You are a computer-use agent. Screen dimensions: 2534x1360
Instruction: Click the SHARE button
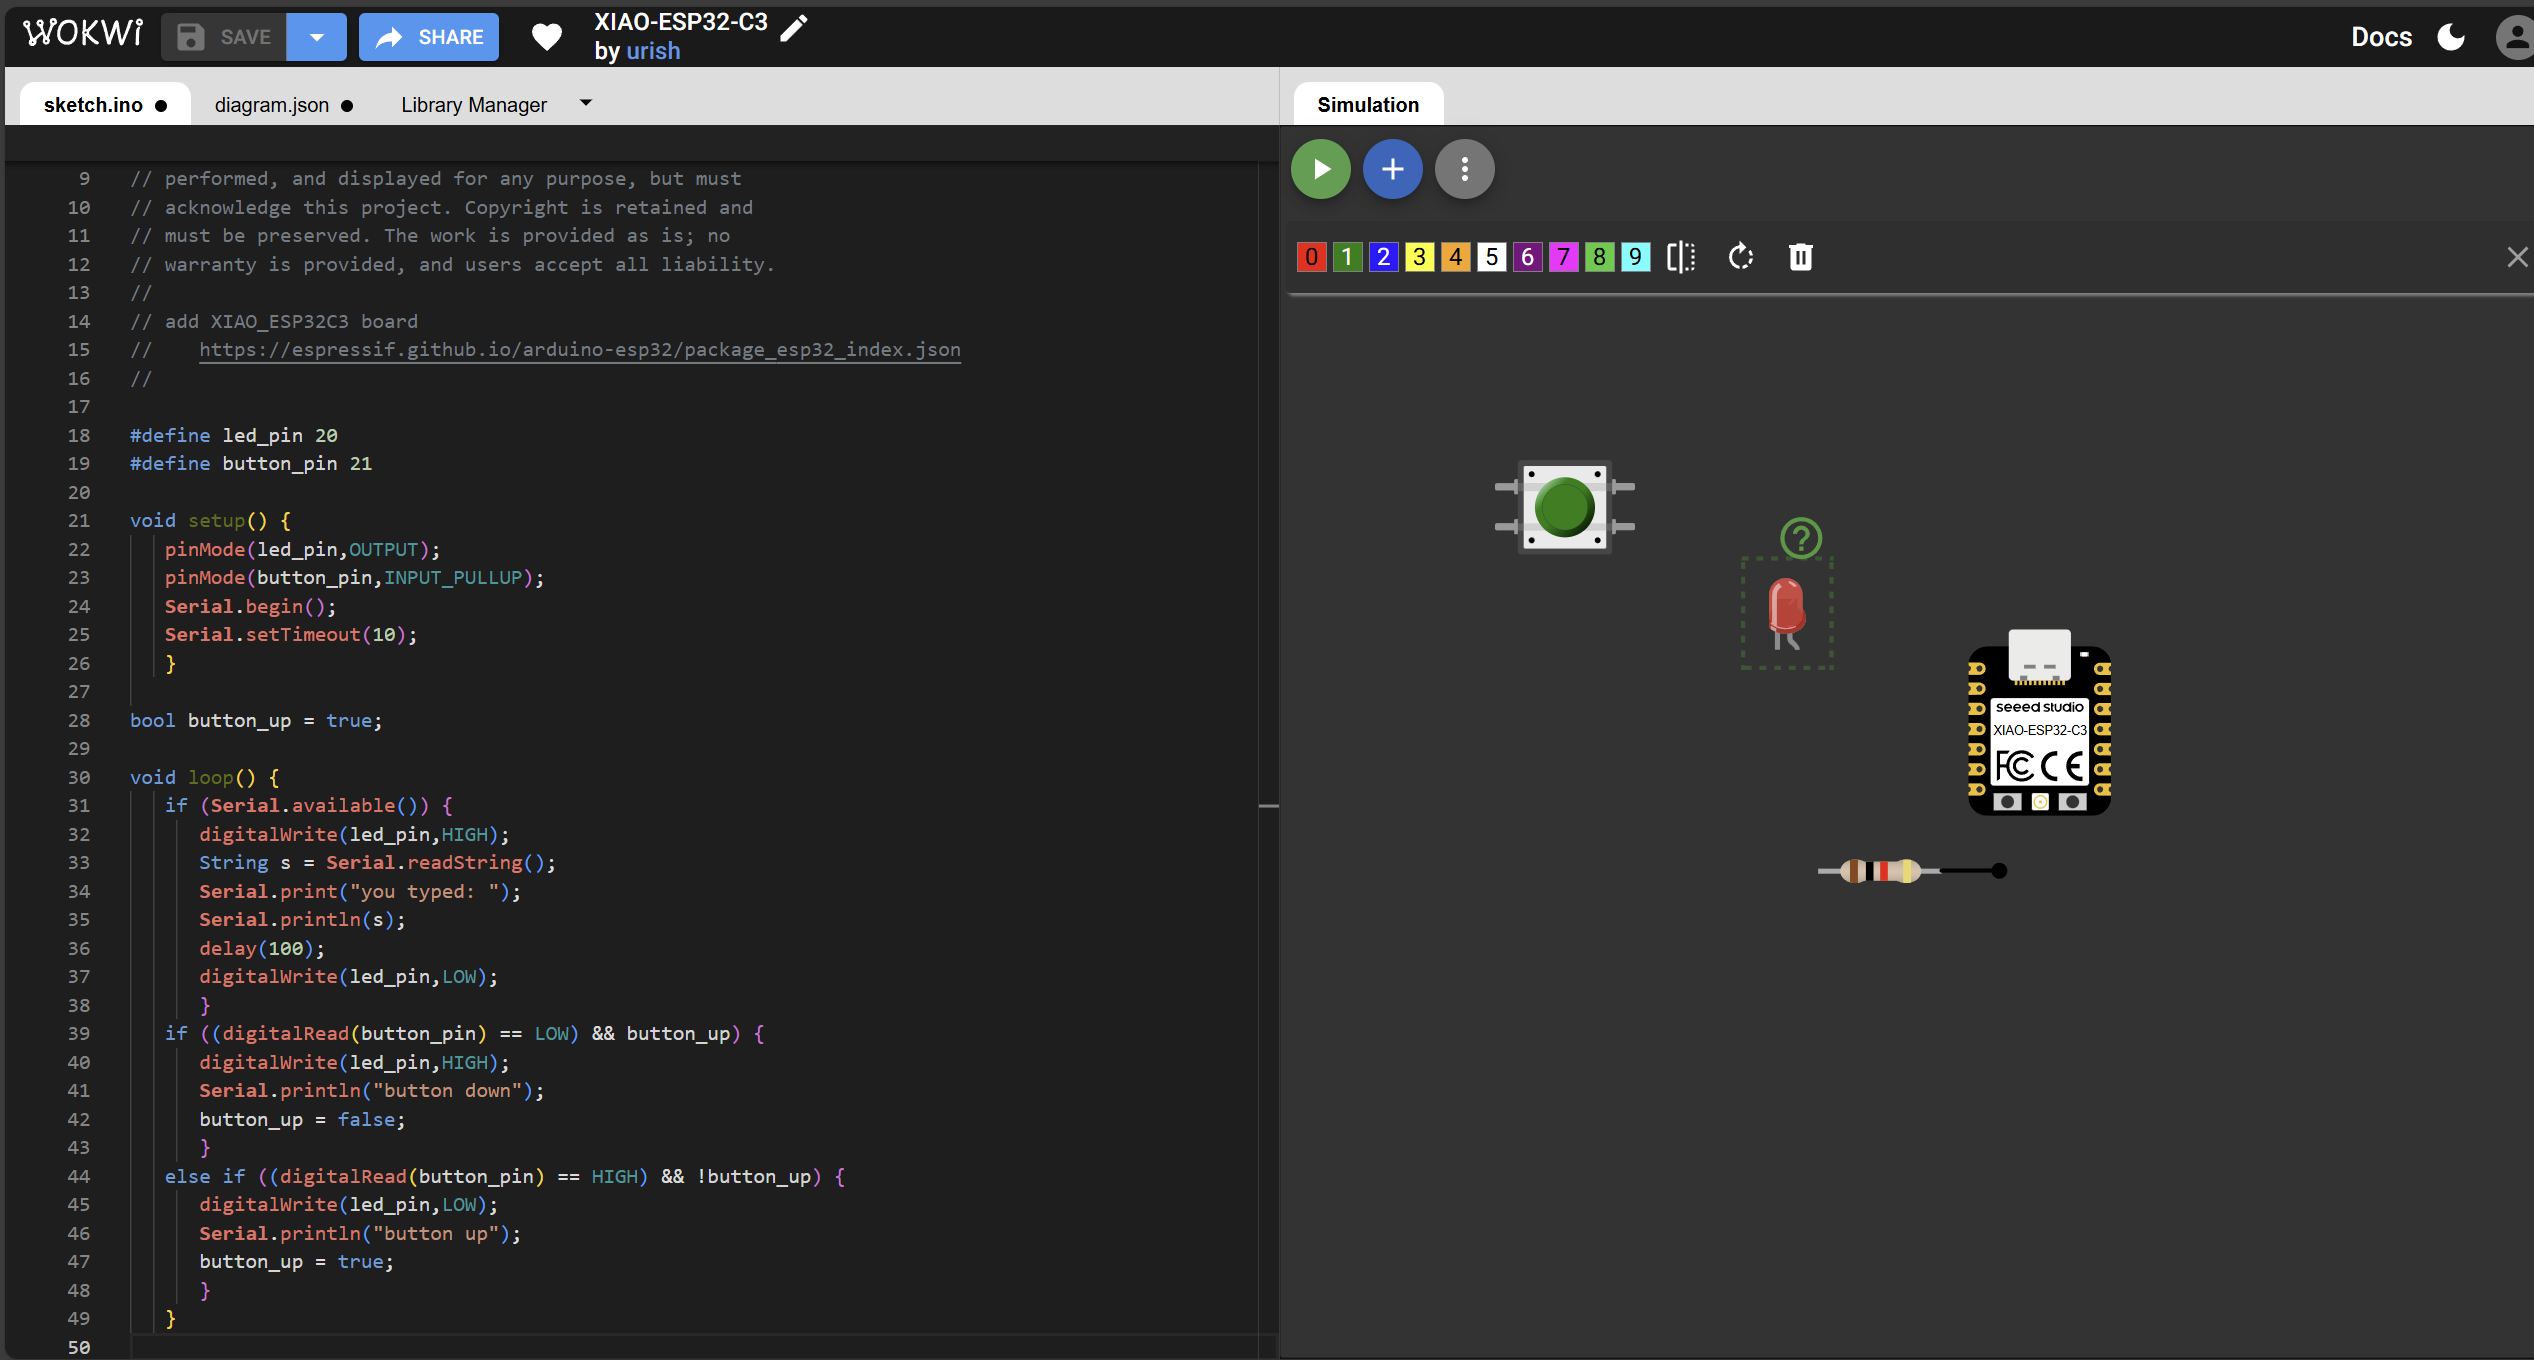428,37
